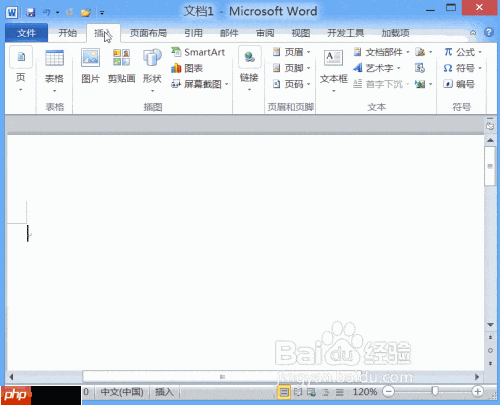The image size is (500, 405).
Task: Click the 编号 (Number) button
Action: (459, 84)
